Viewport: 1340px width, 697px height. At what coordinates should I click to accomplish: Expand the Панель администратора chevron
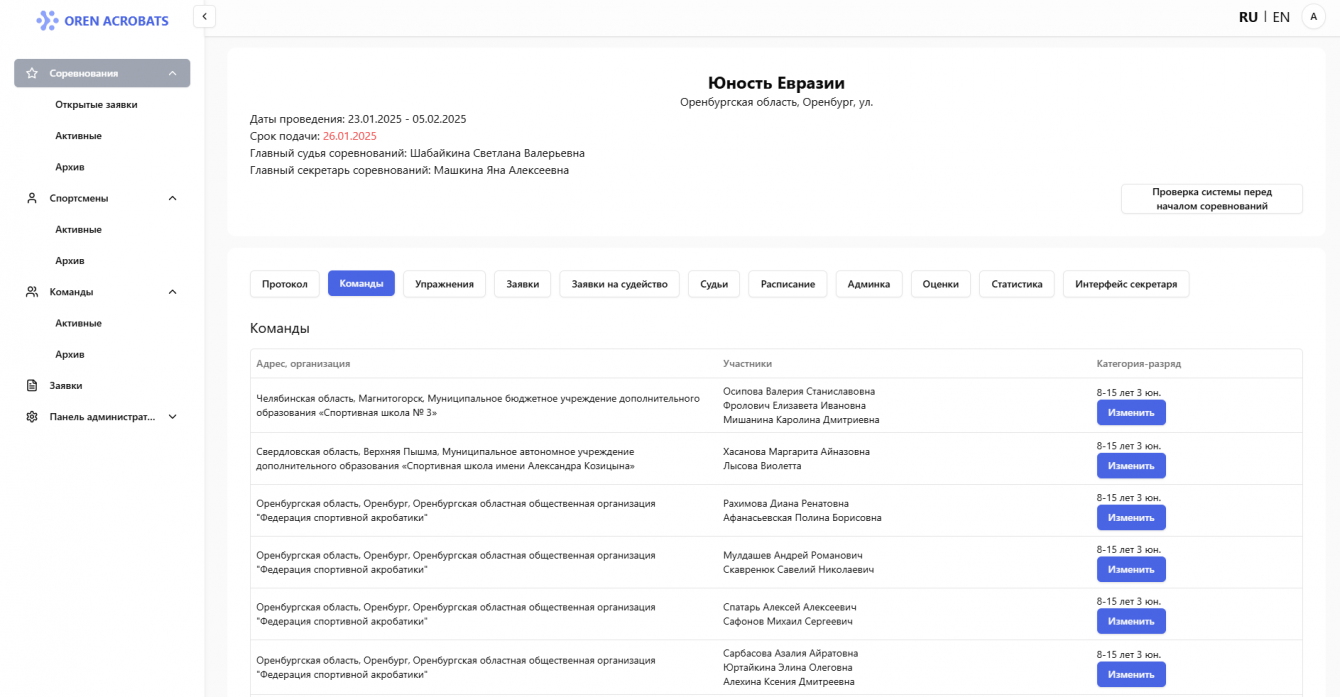(172, 417)
